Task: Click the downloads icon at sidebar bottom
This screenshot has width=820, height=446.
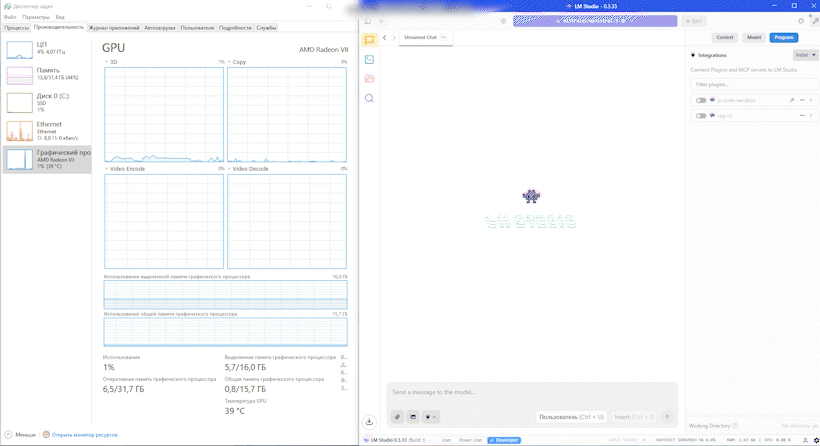Action: [x=369, y=422]
